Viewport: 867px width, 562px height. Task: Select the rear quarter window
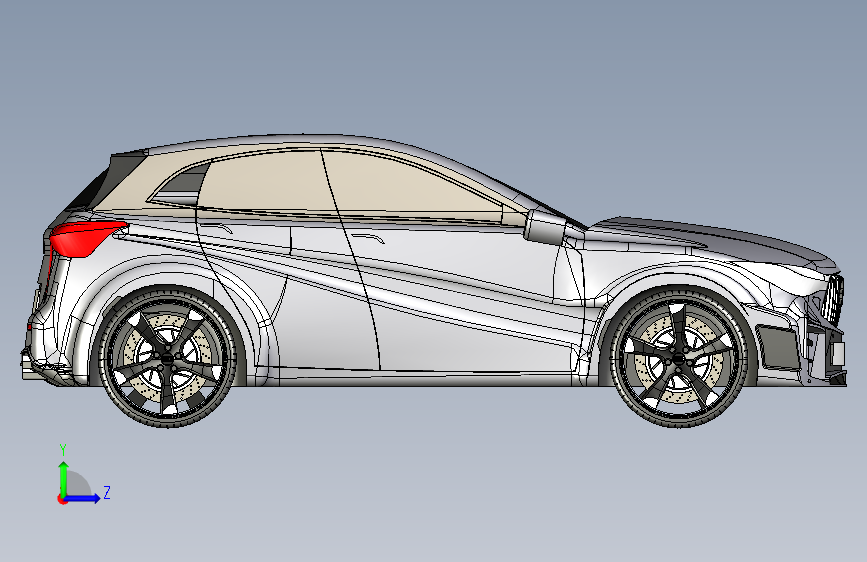180,184
